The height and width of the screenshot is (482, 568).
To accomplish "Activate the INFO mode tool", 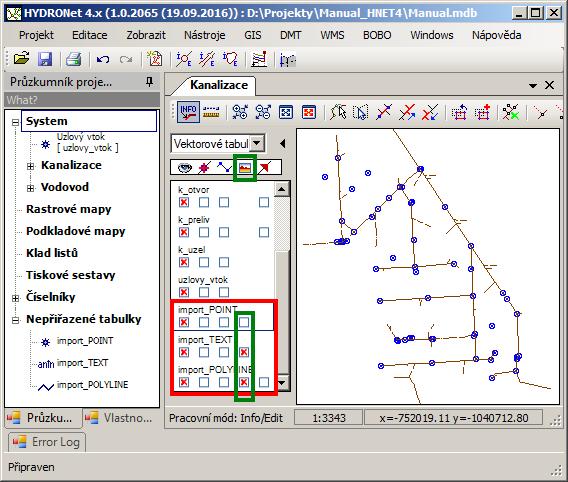I will (188, 112).
